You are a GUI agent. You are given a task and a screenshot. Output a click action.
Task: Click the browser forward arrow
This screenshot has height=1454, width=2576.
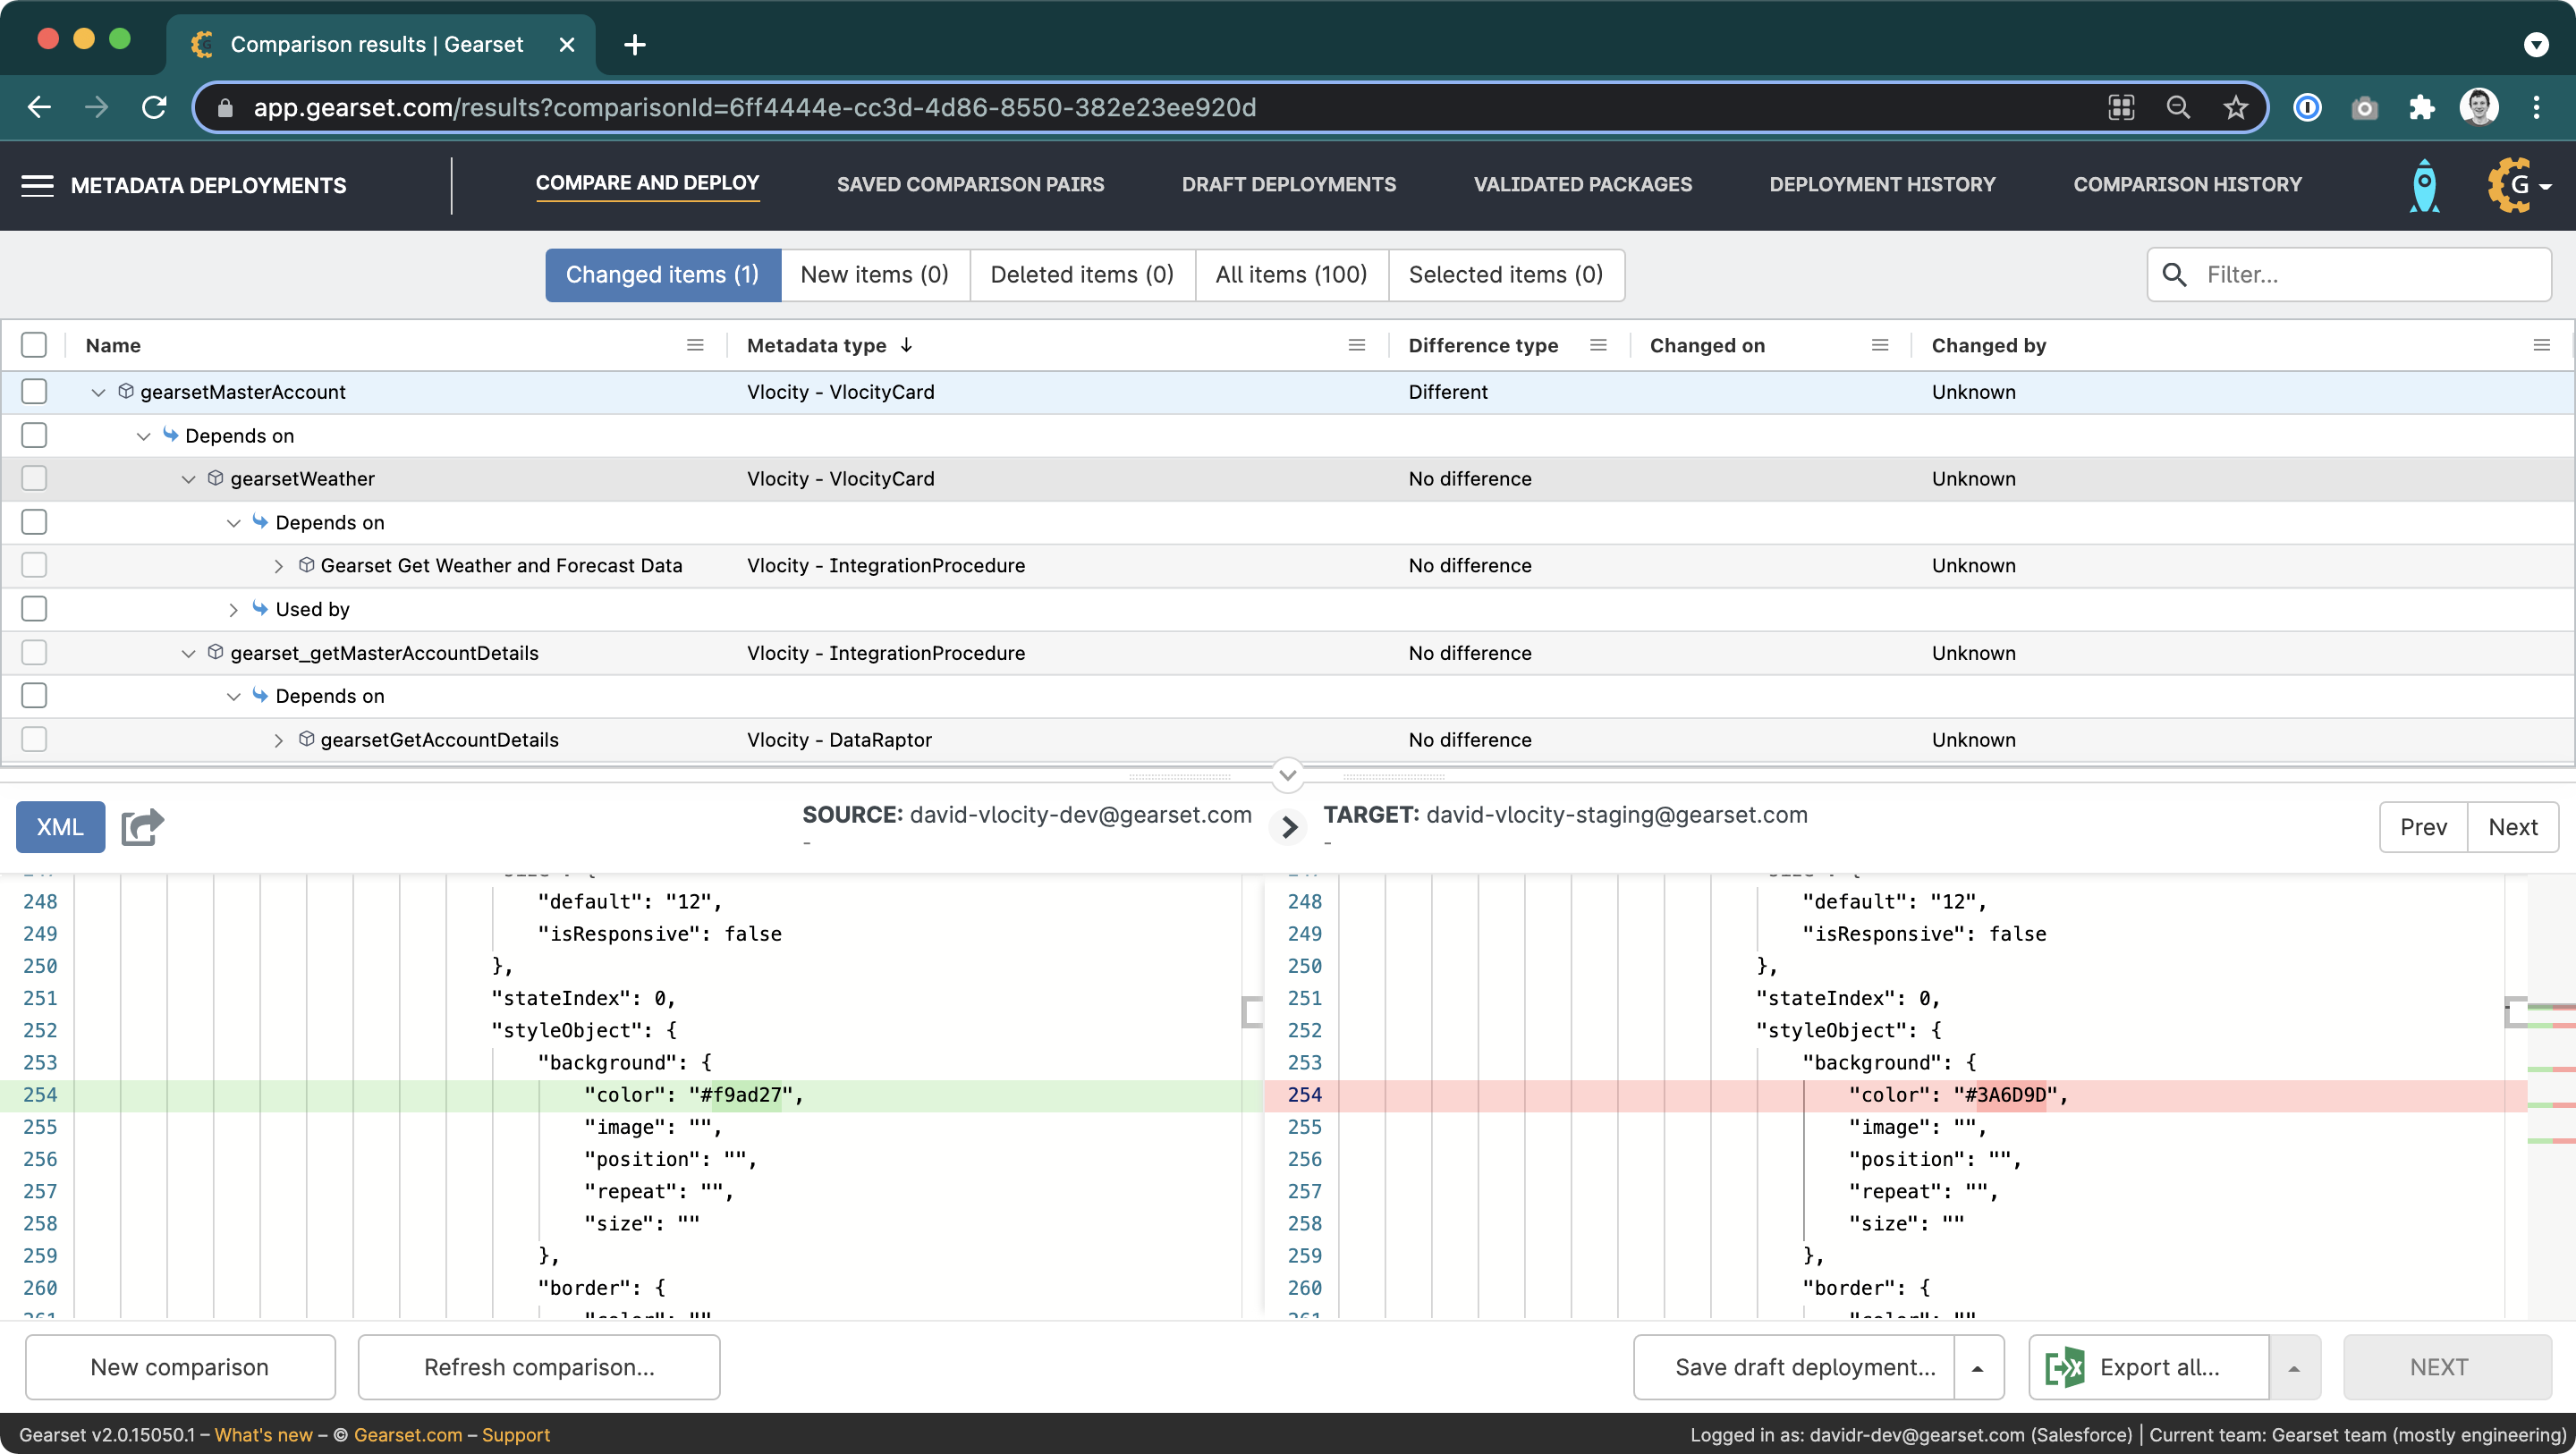coord(96,107)
